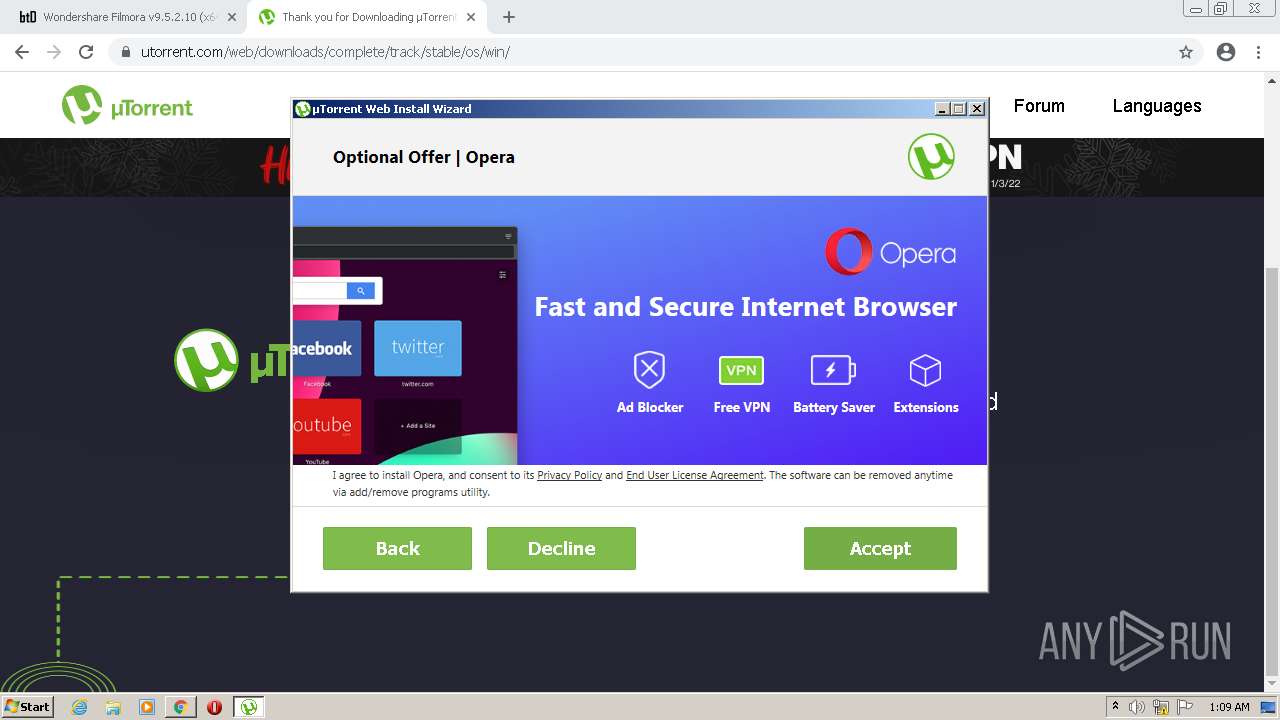Launch Internet Explorer from the taskbar
Image resolution: width=1280 pixels, height=720 pixels.
coord(79,707)
